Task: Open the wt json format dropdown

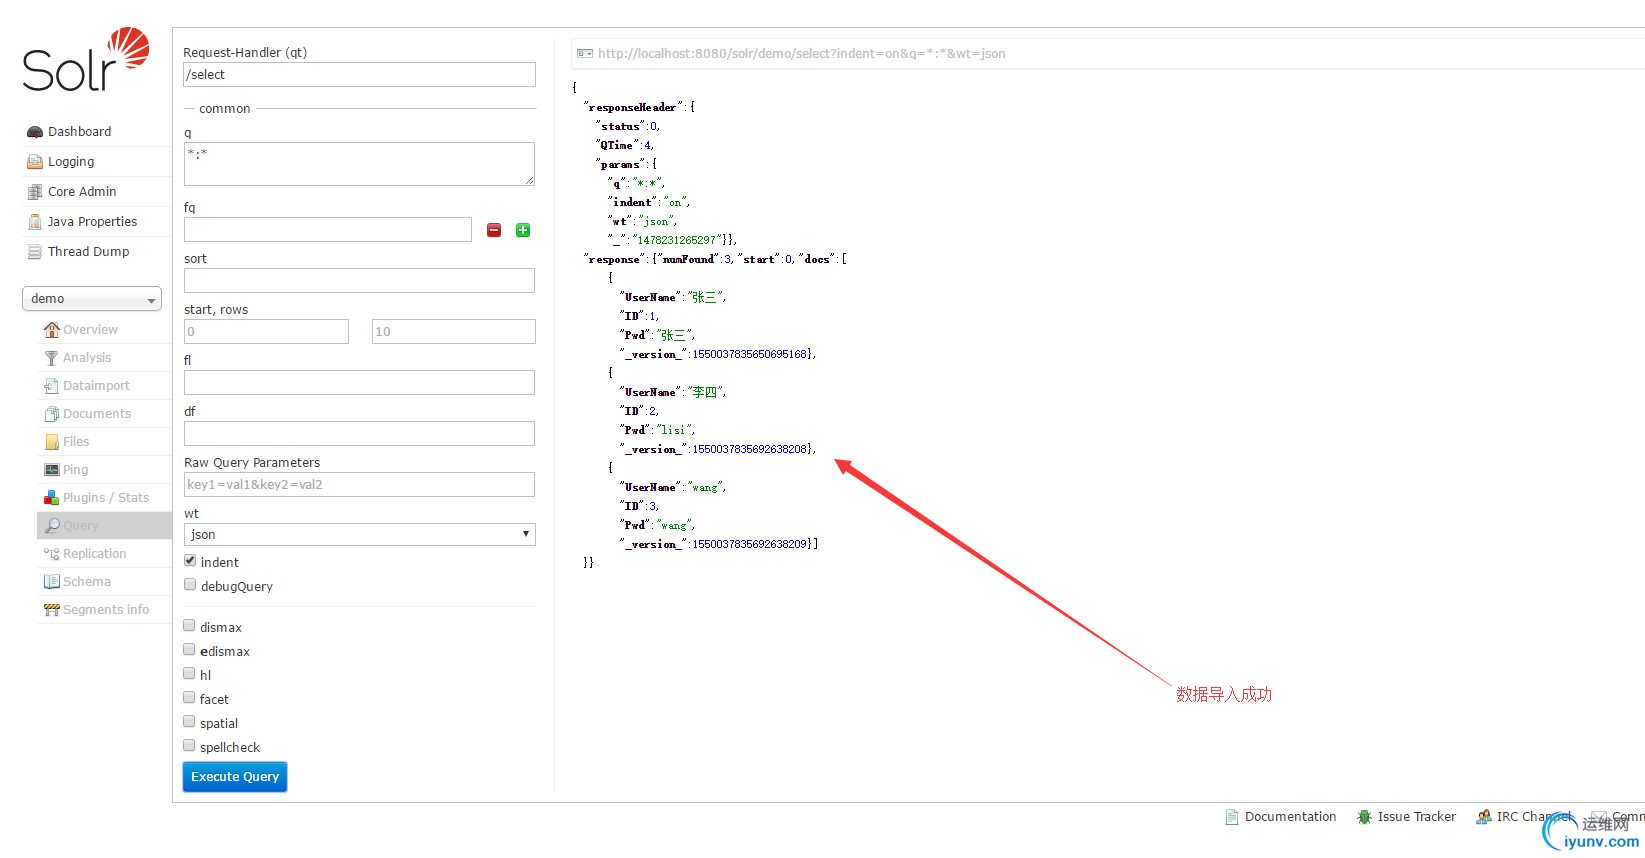Action: [x=360, y=535]
